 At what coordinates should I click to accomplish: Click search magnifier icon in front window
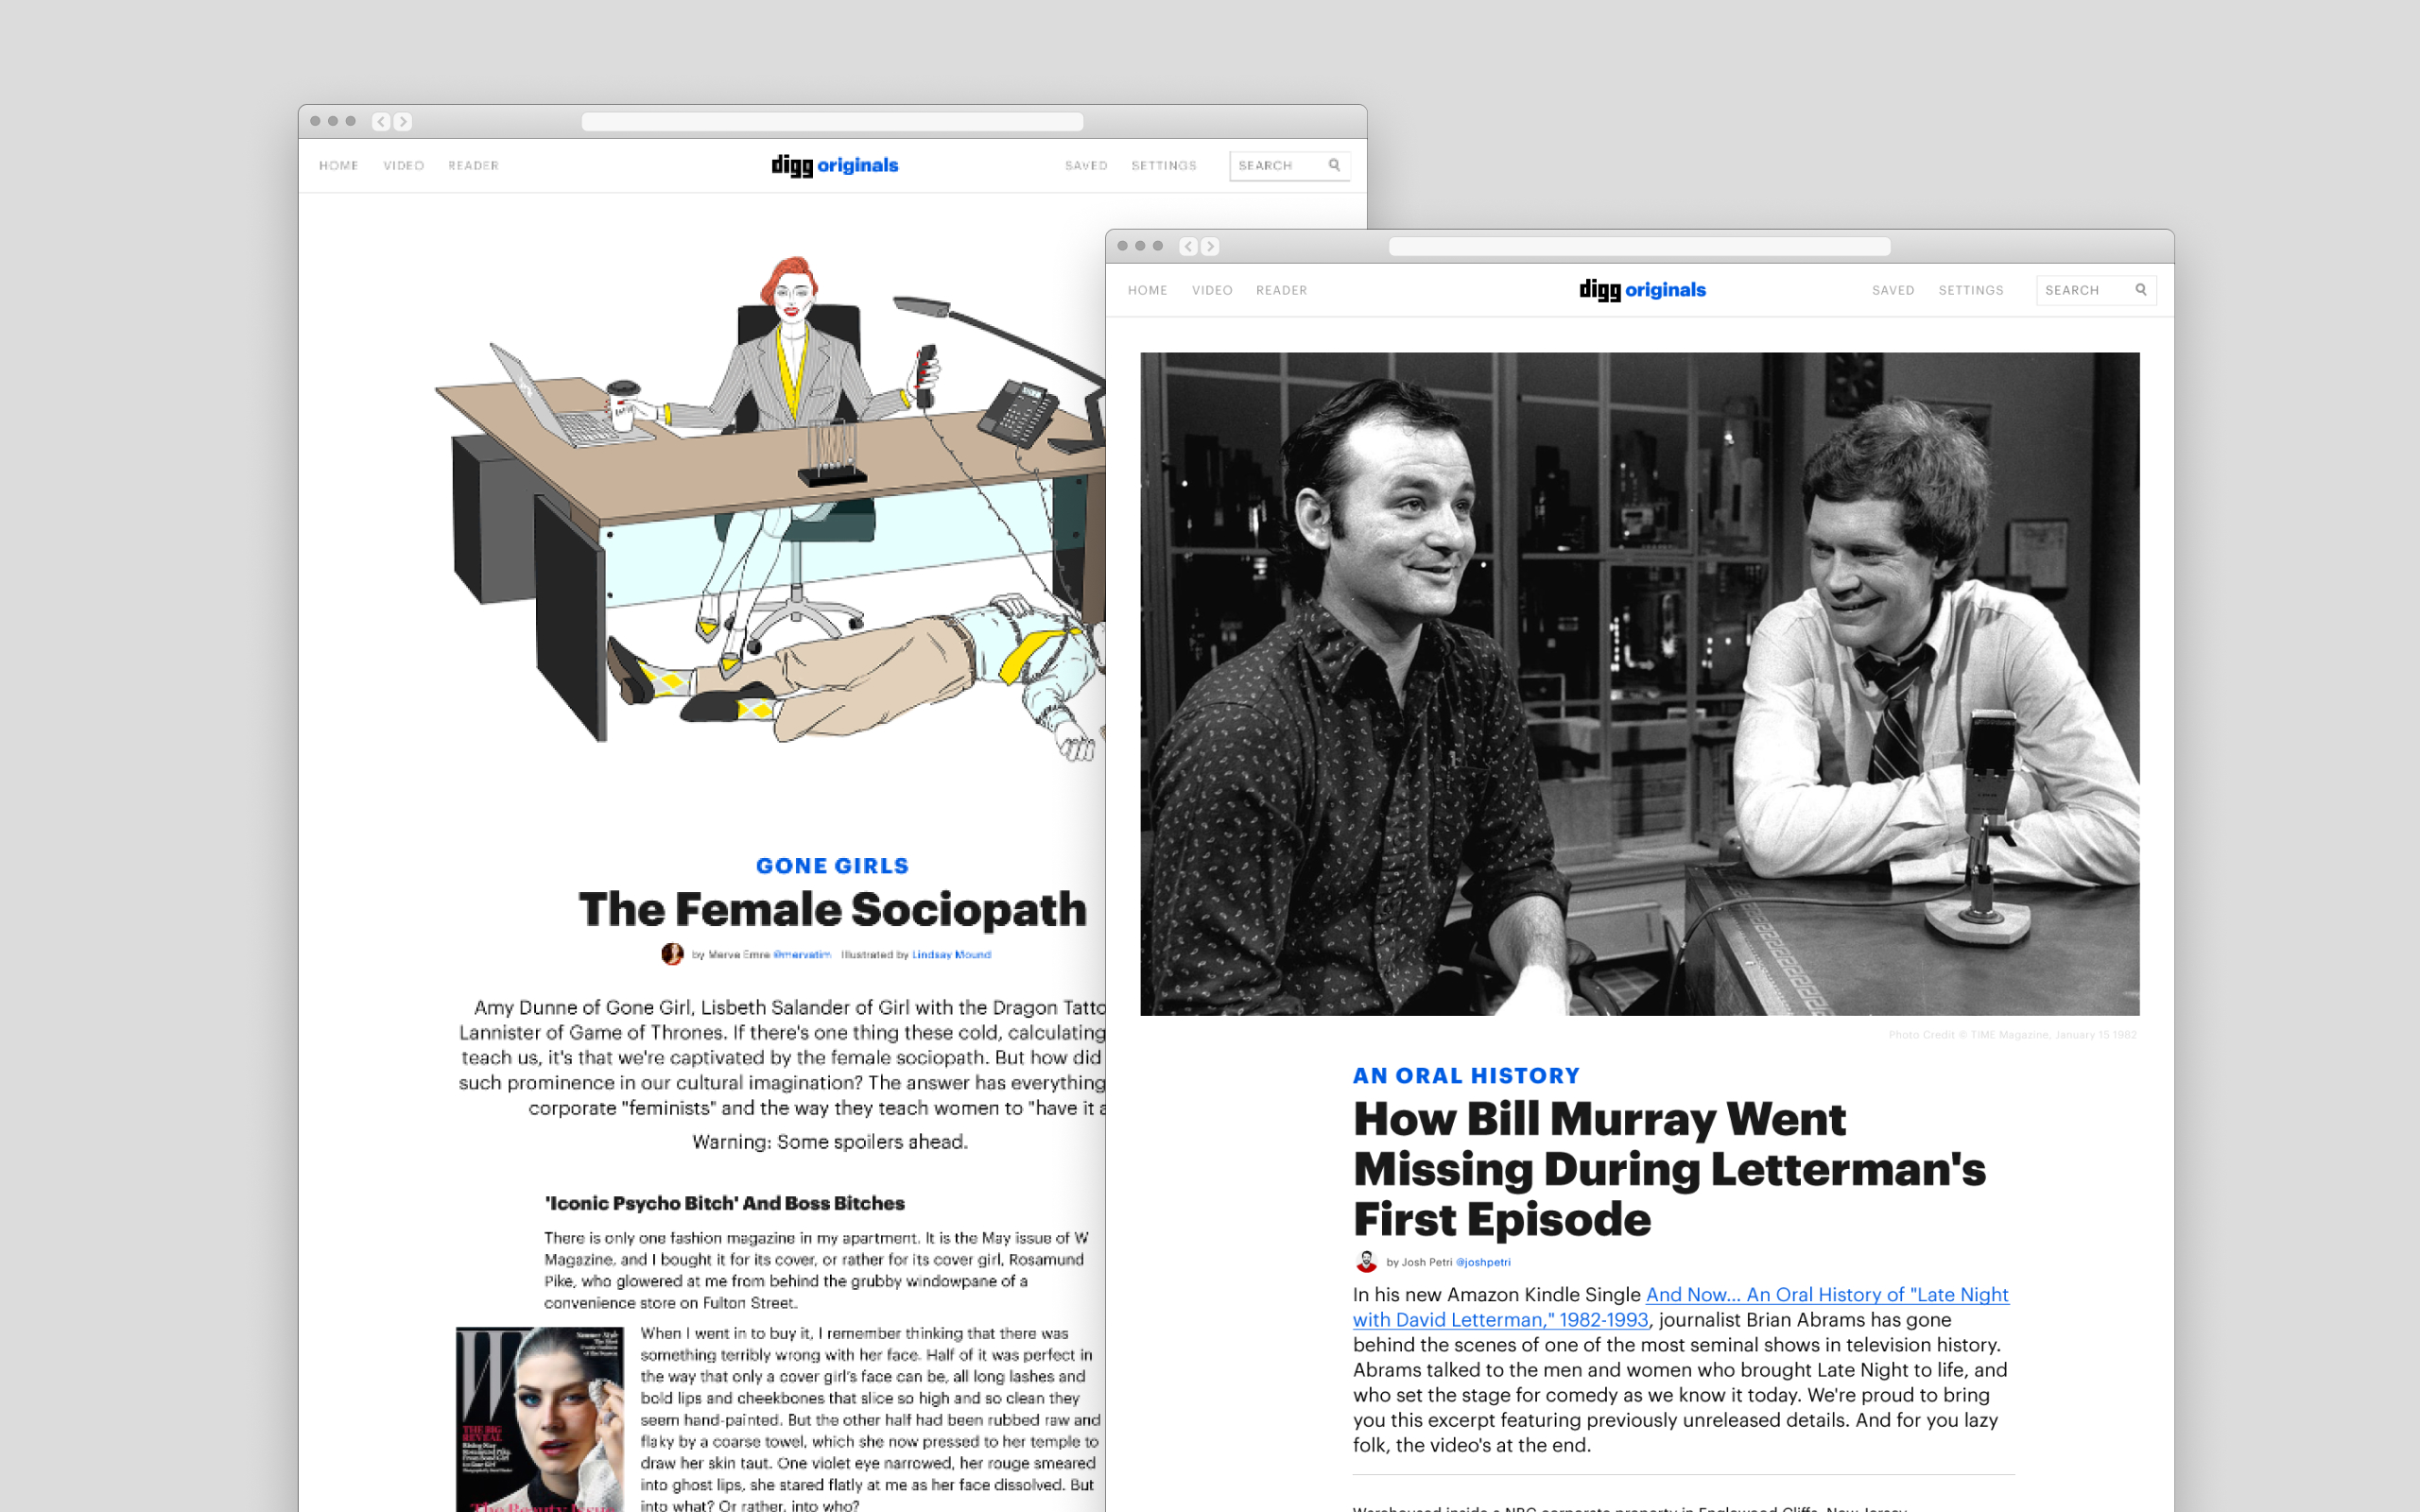(x=2141, y=290)
